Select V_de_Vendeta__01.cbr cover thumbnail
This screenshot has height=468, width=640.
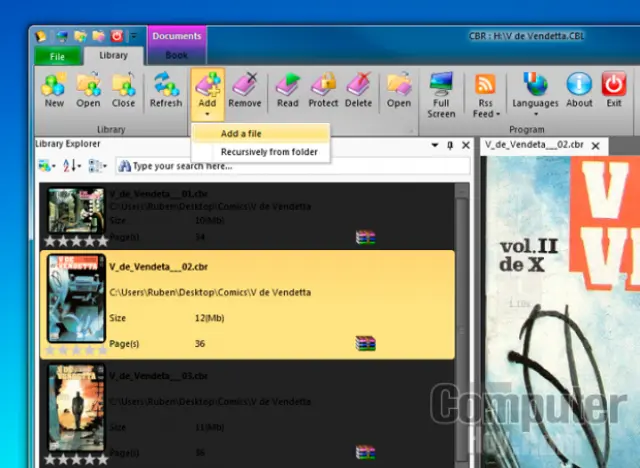[76, 211]
